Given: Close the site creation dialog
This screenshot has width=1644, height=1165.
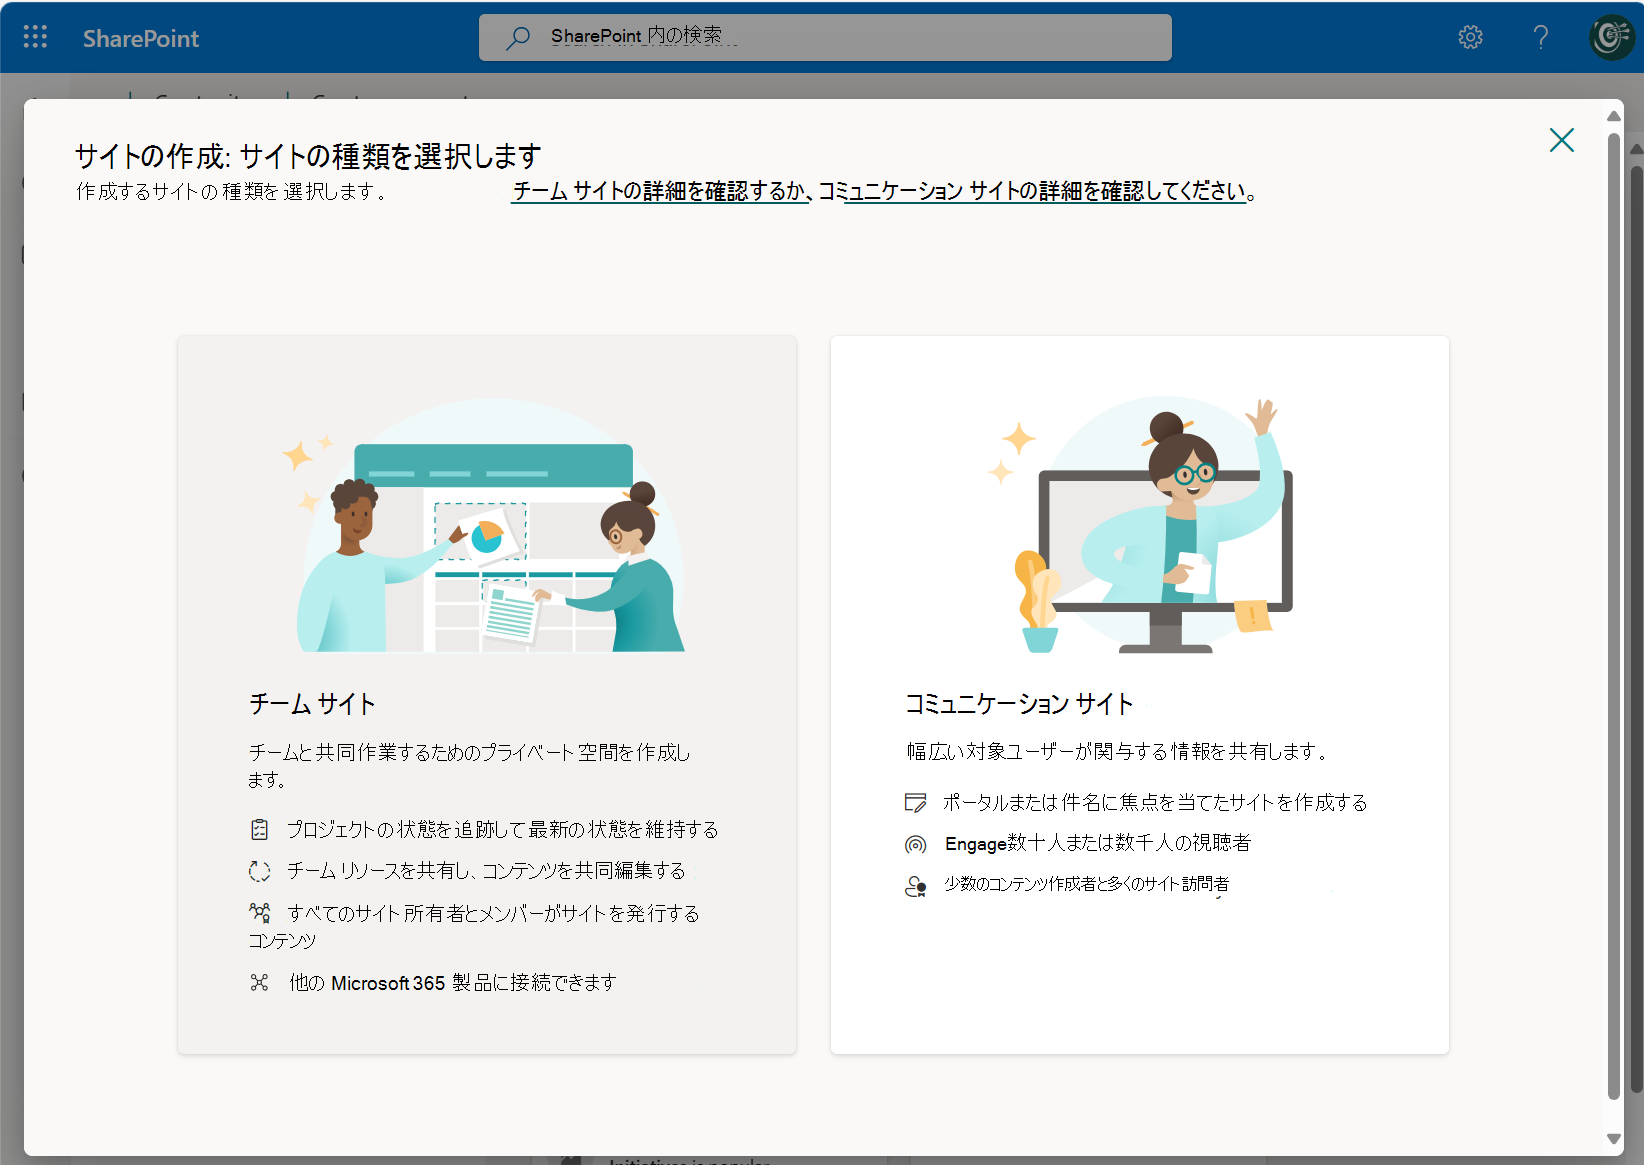Looking at the screenshot, I should [x=1561, y=140].
